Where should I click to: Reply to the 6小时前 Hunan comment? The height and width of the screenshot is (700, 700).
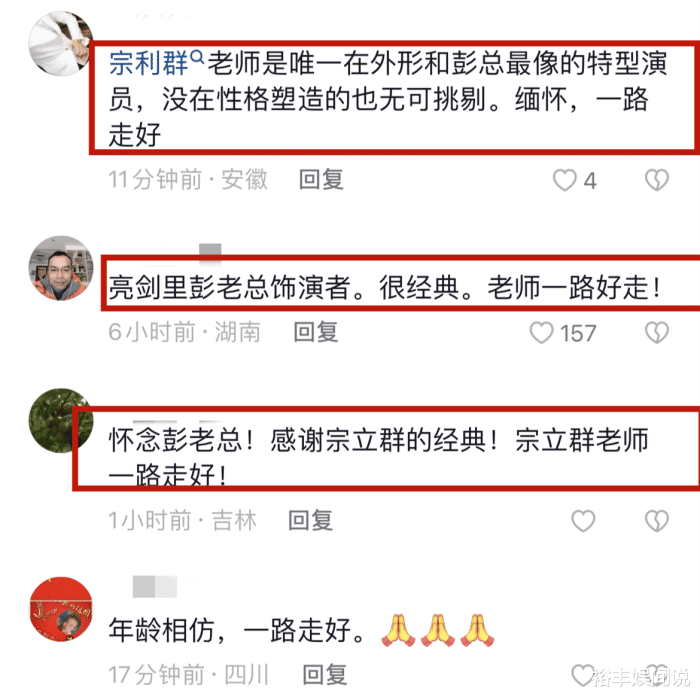coord(316,333)
